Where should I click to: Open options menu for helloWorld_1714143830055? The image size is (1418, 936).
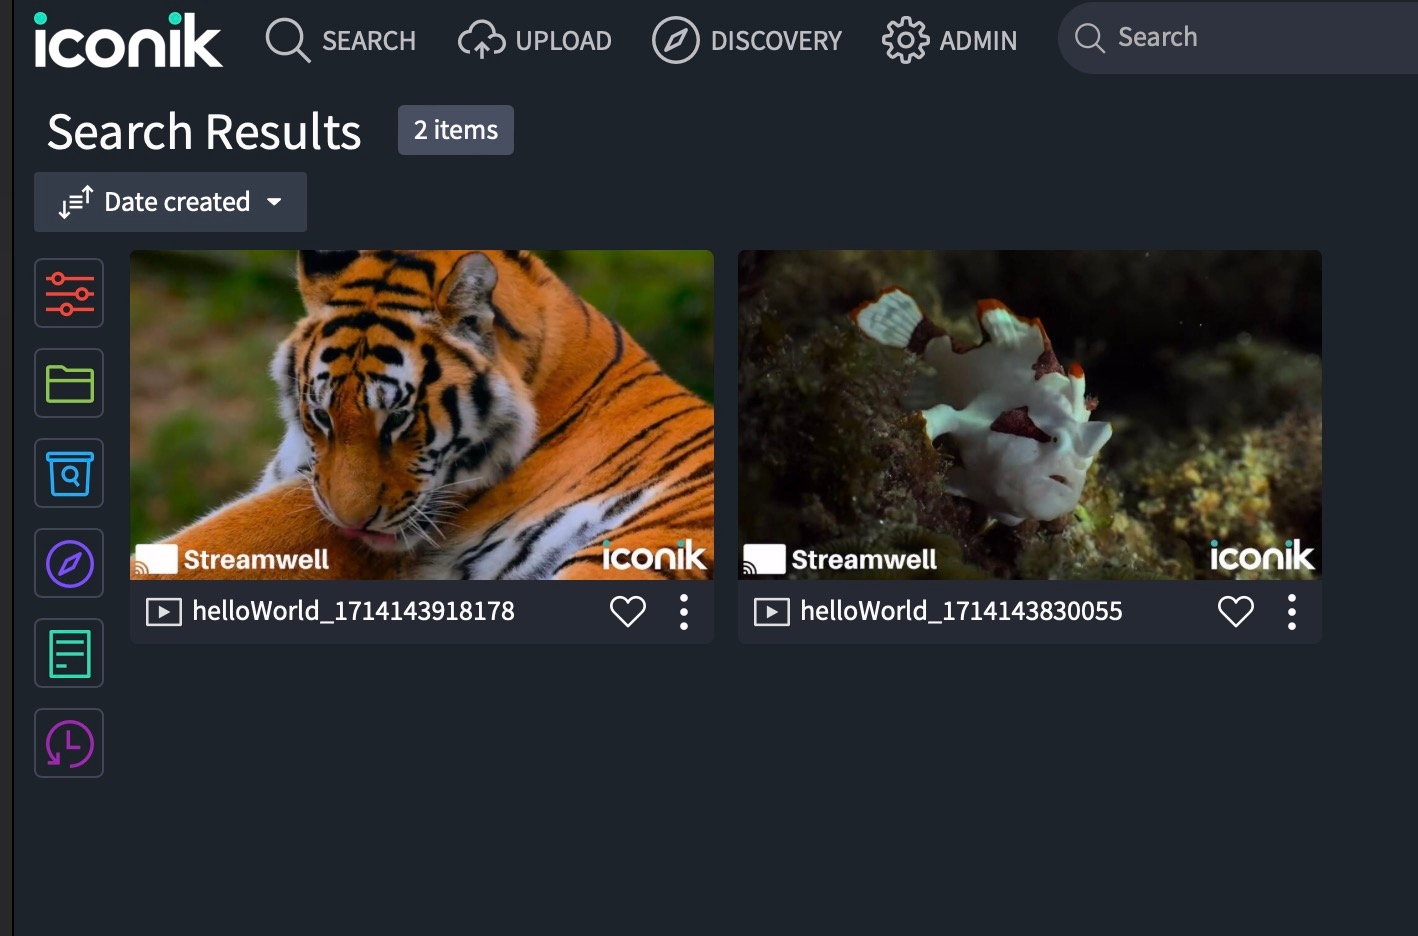click(x=1292, y=611)
